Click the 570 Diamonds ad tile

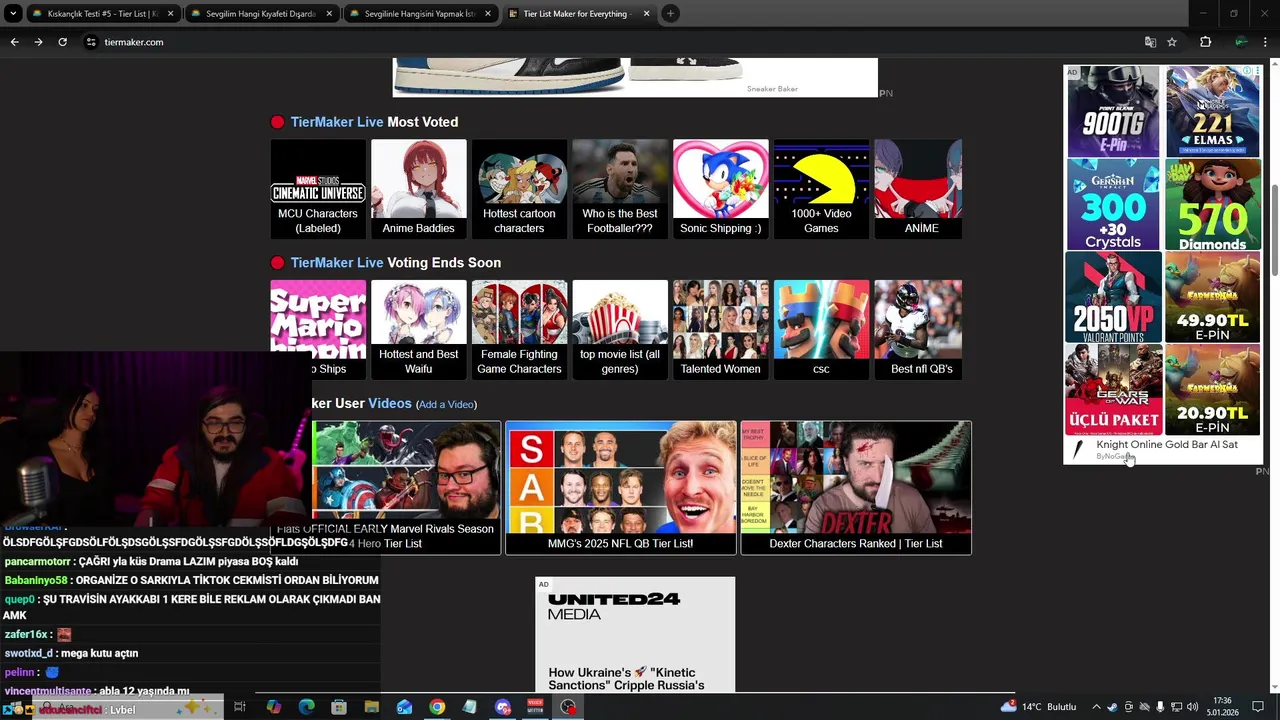click(x=1212, y=204)
